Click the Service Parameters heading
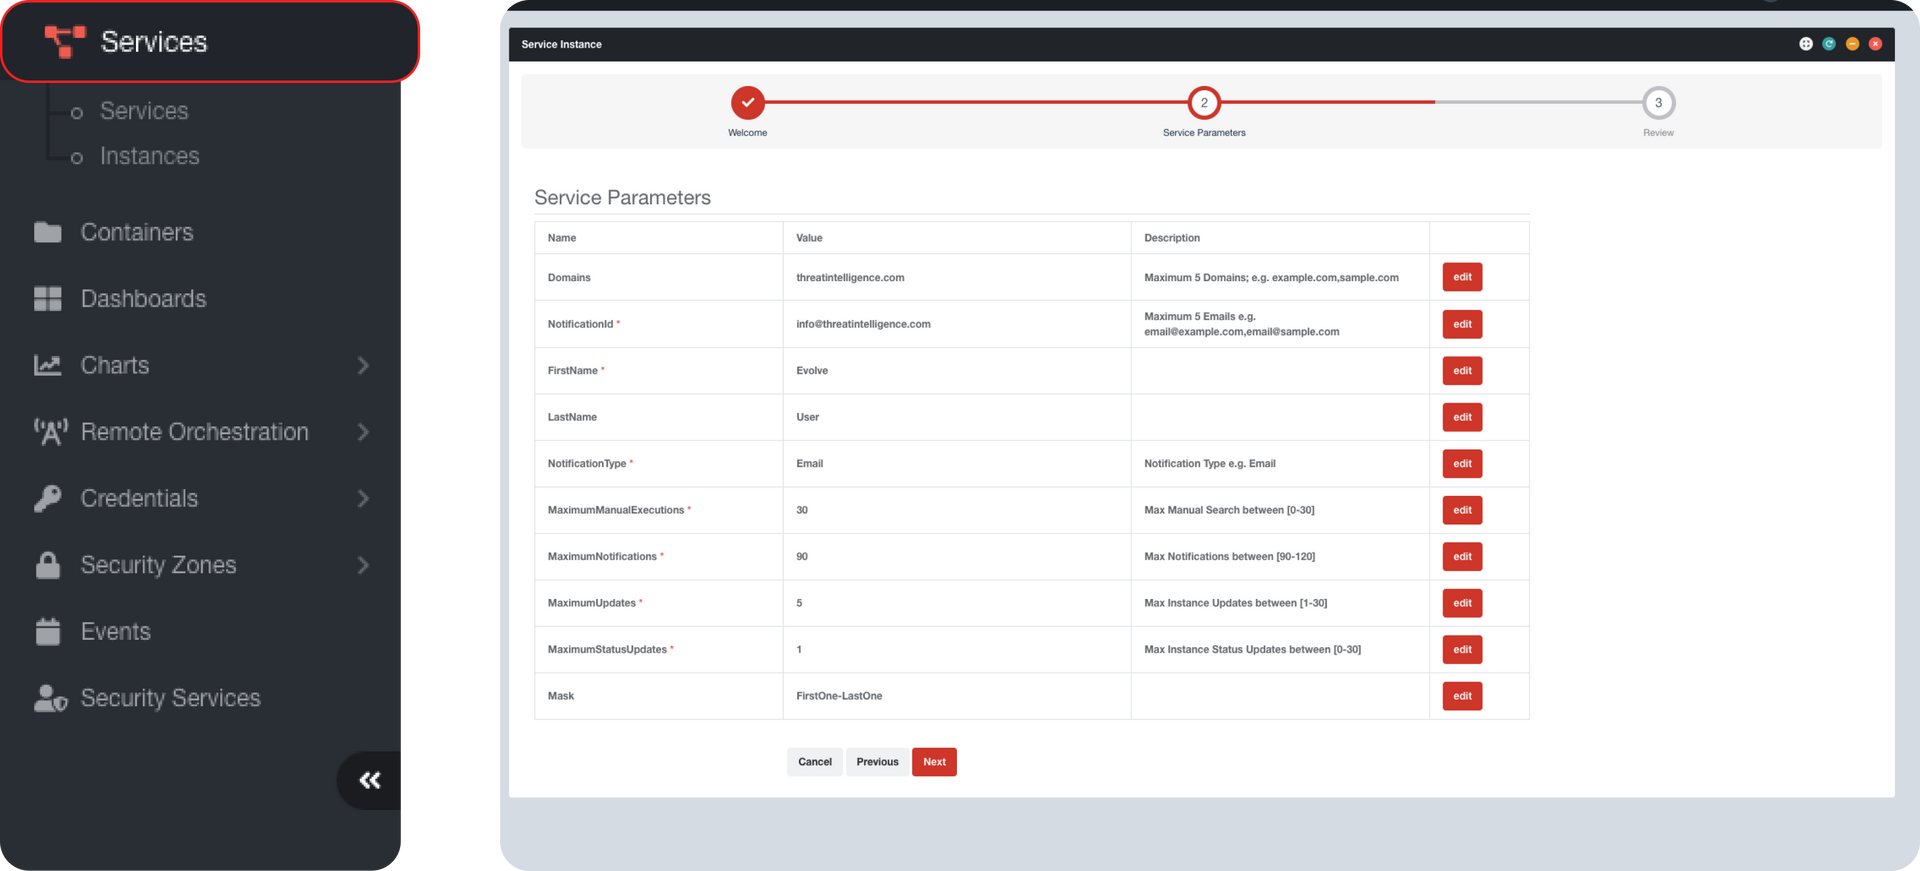 622,198
